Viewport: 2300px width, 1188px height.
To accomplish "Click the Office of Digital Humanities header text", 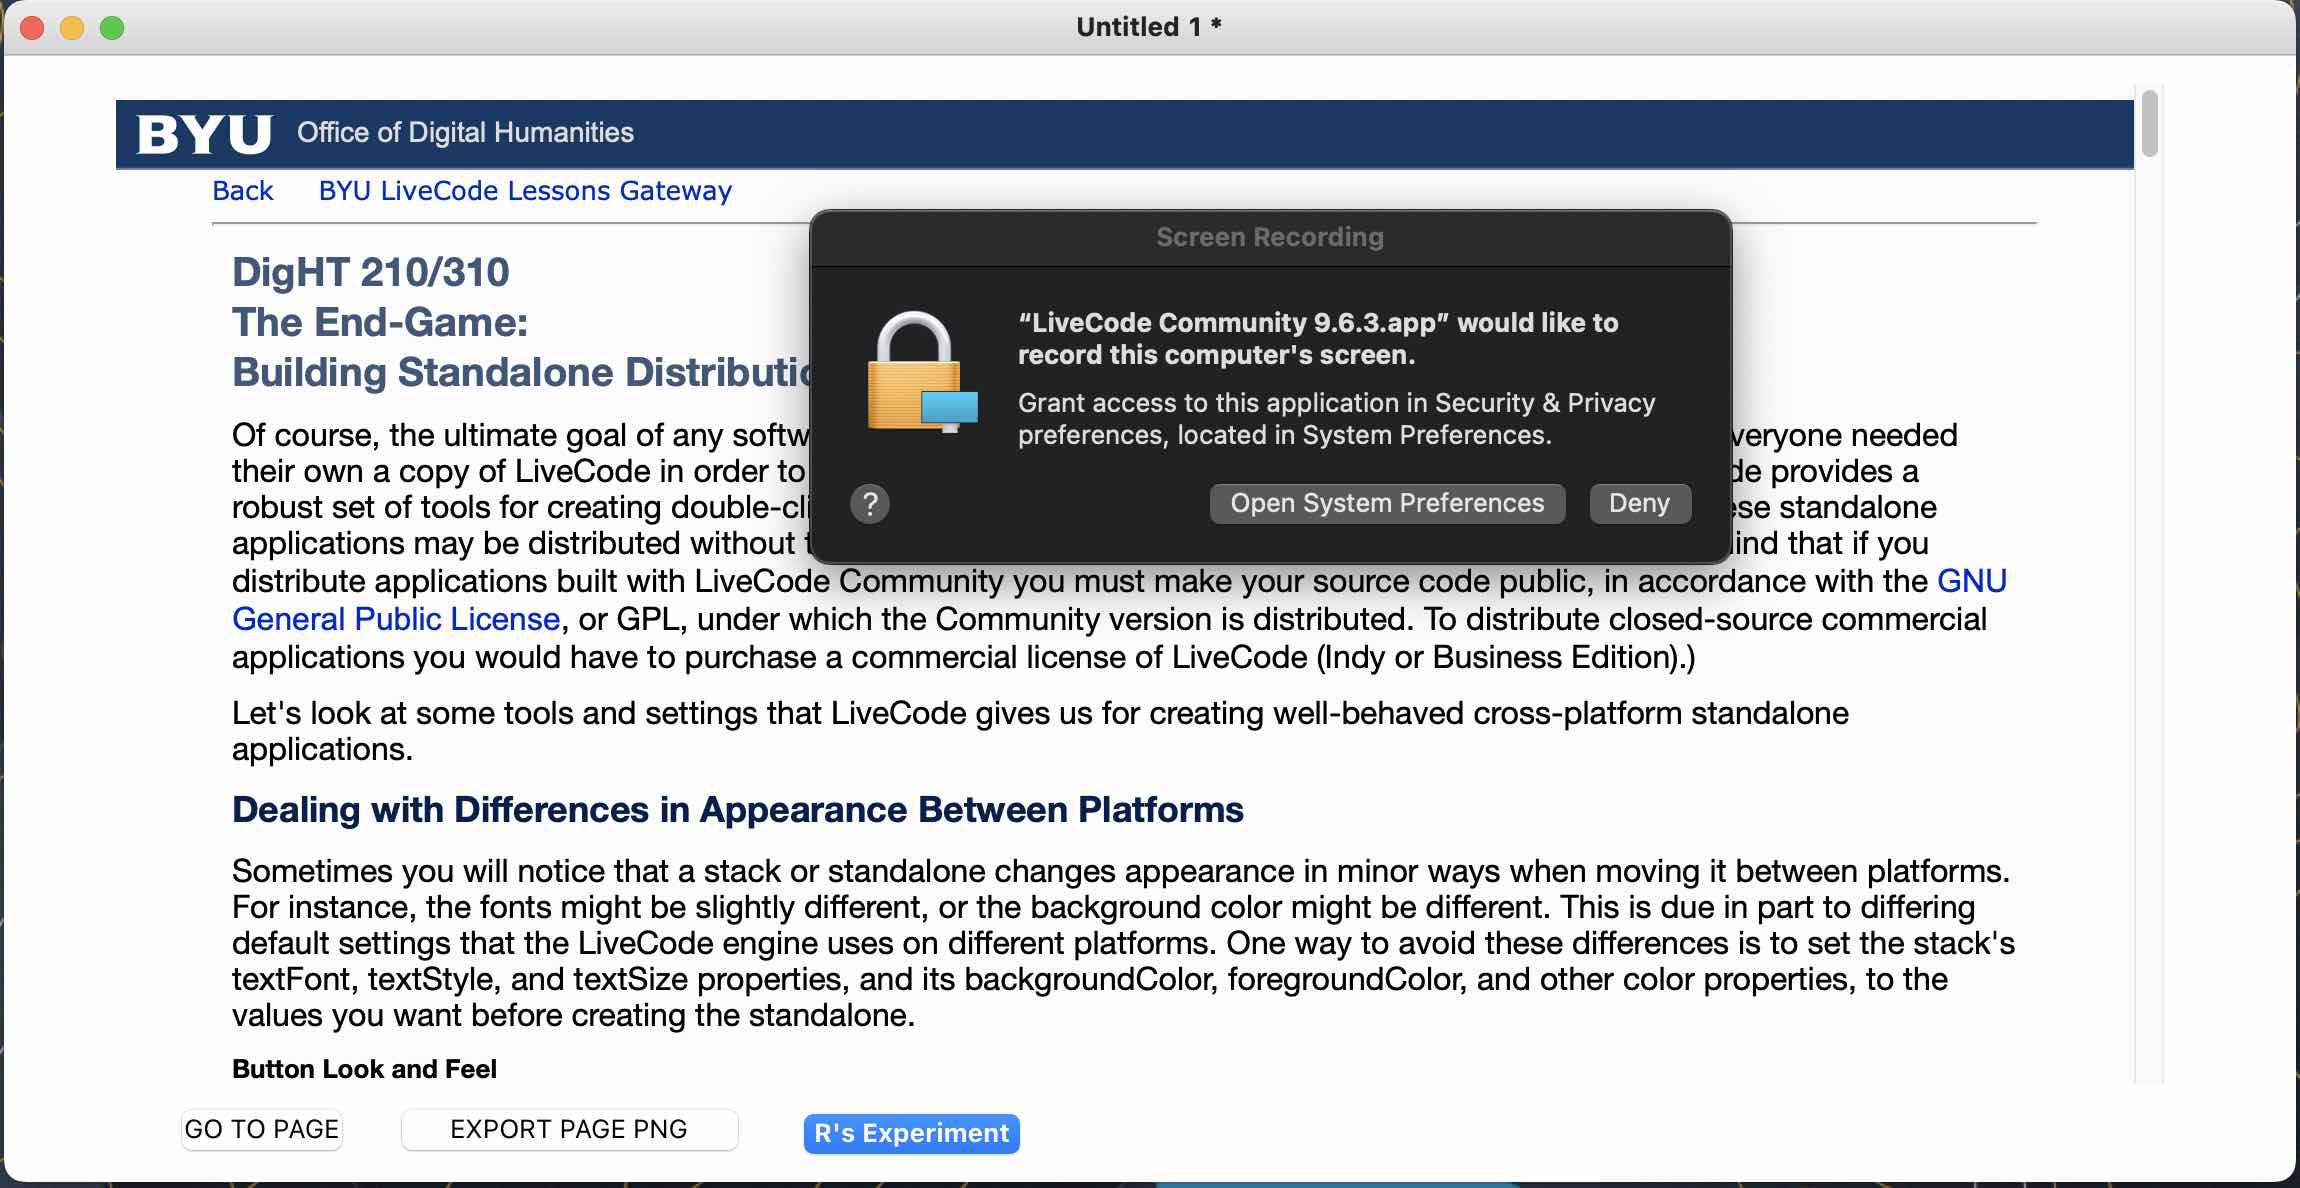I will 465,133.
